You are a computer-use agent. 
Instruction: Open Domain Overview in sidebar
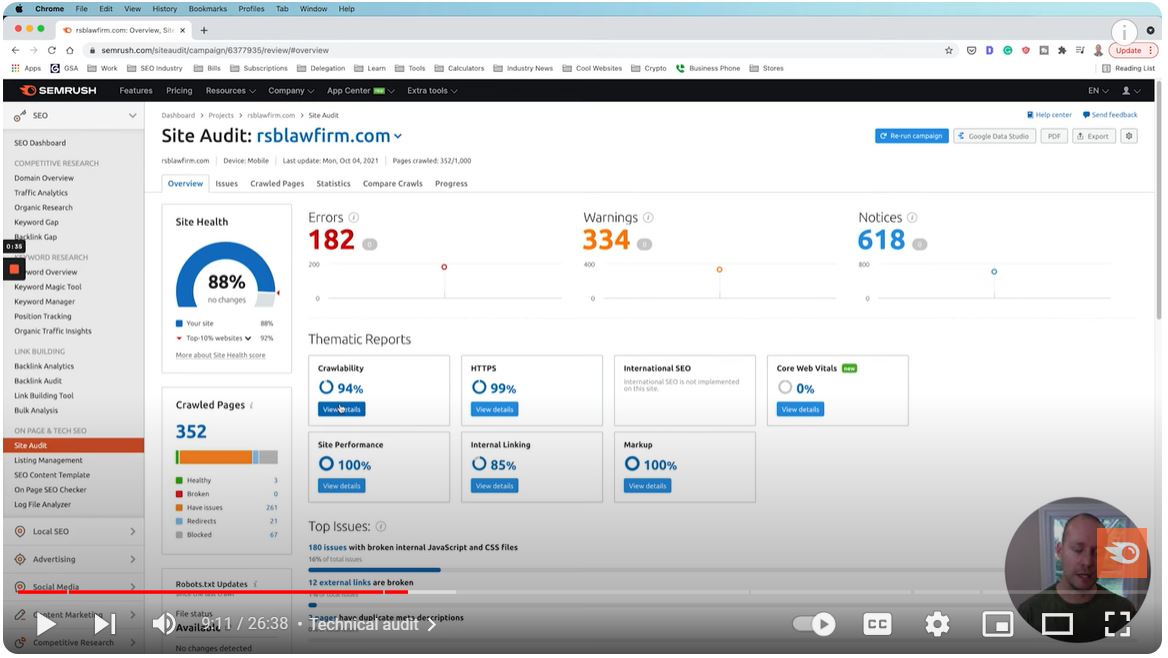click(x=44, y=178)
